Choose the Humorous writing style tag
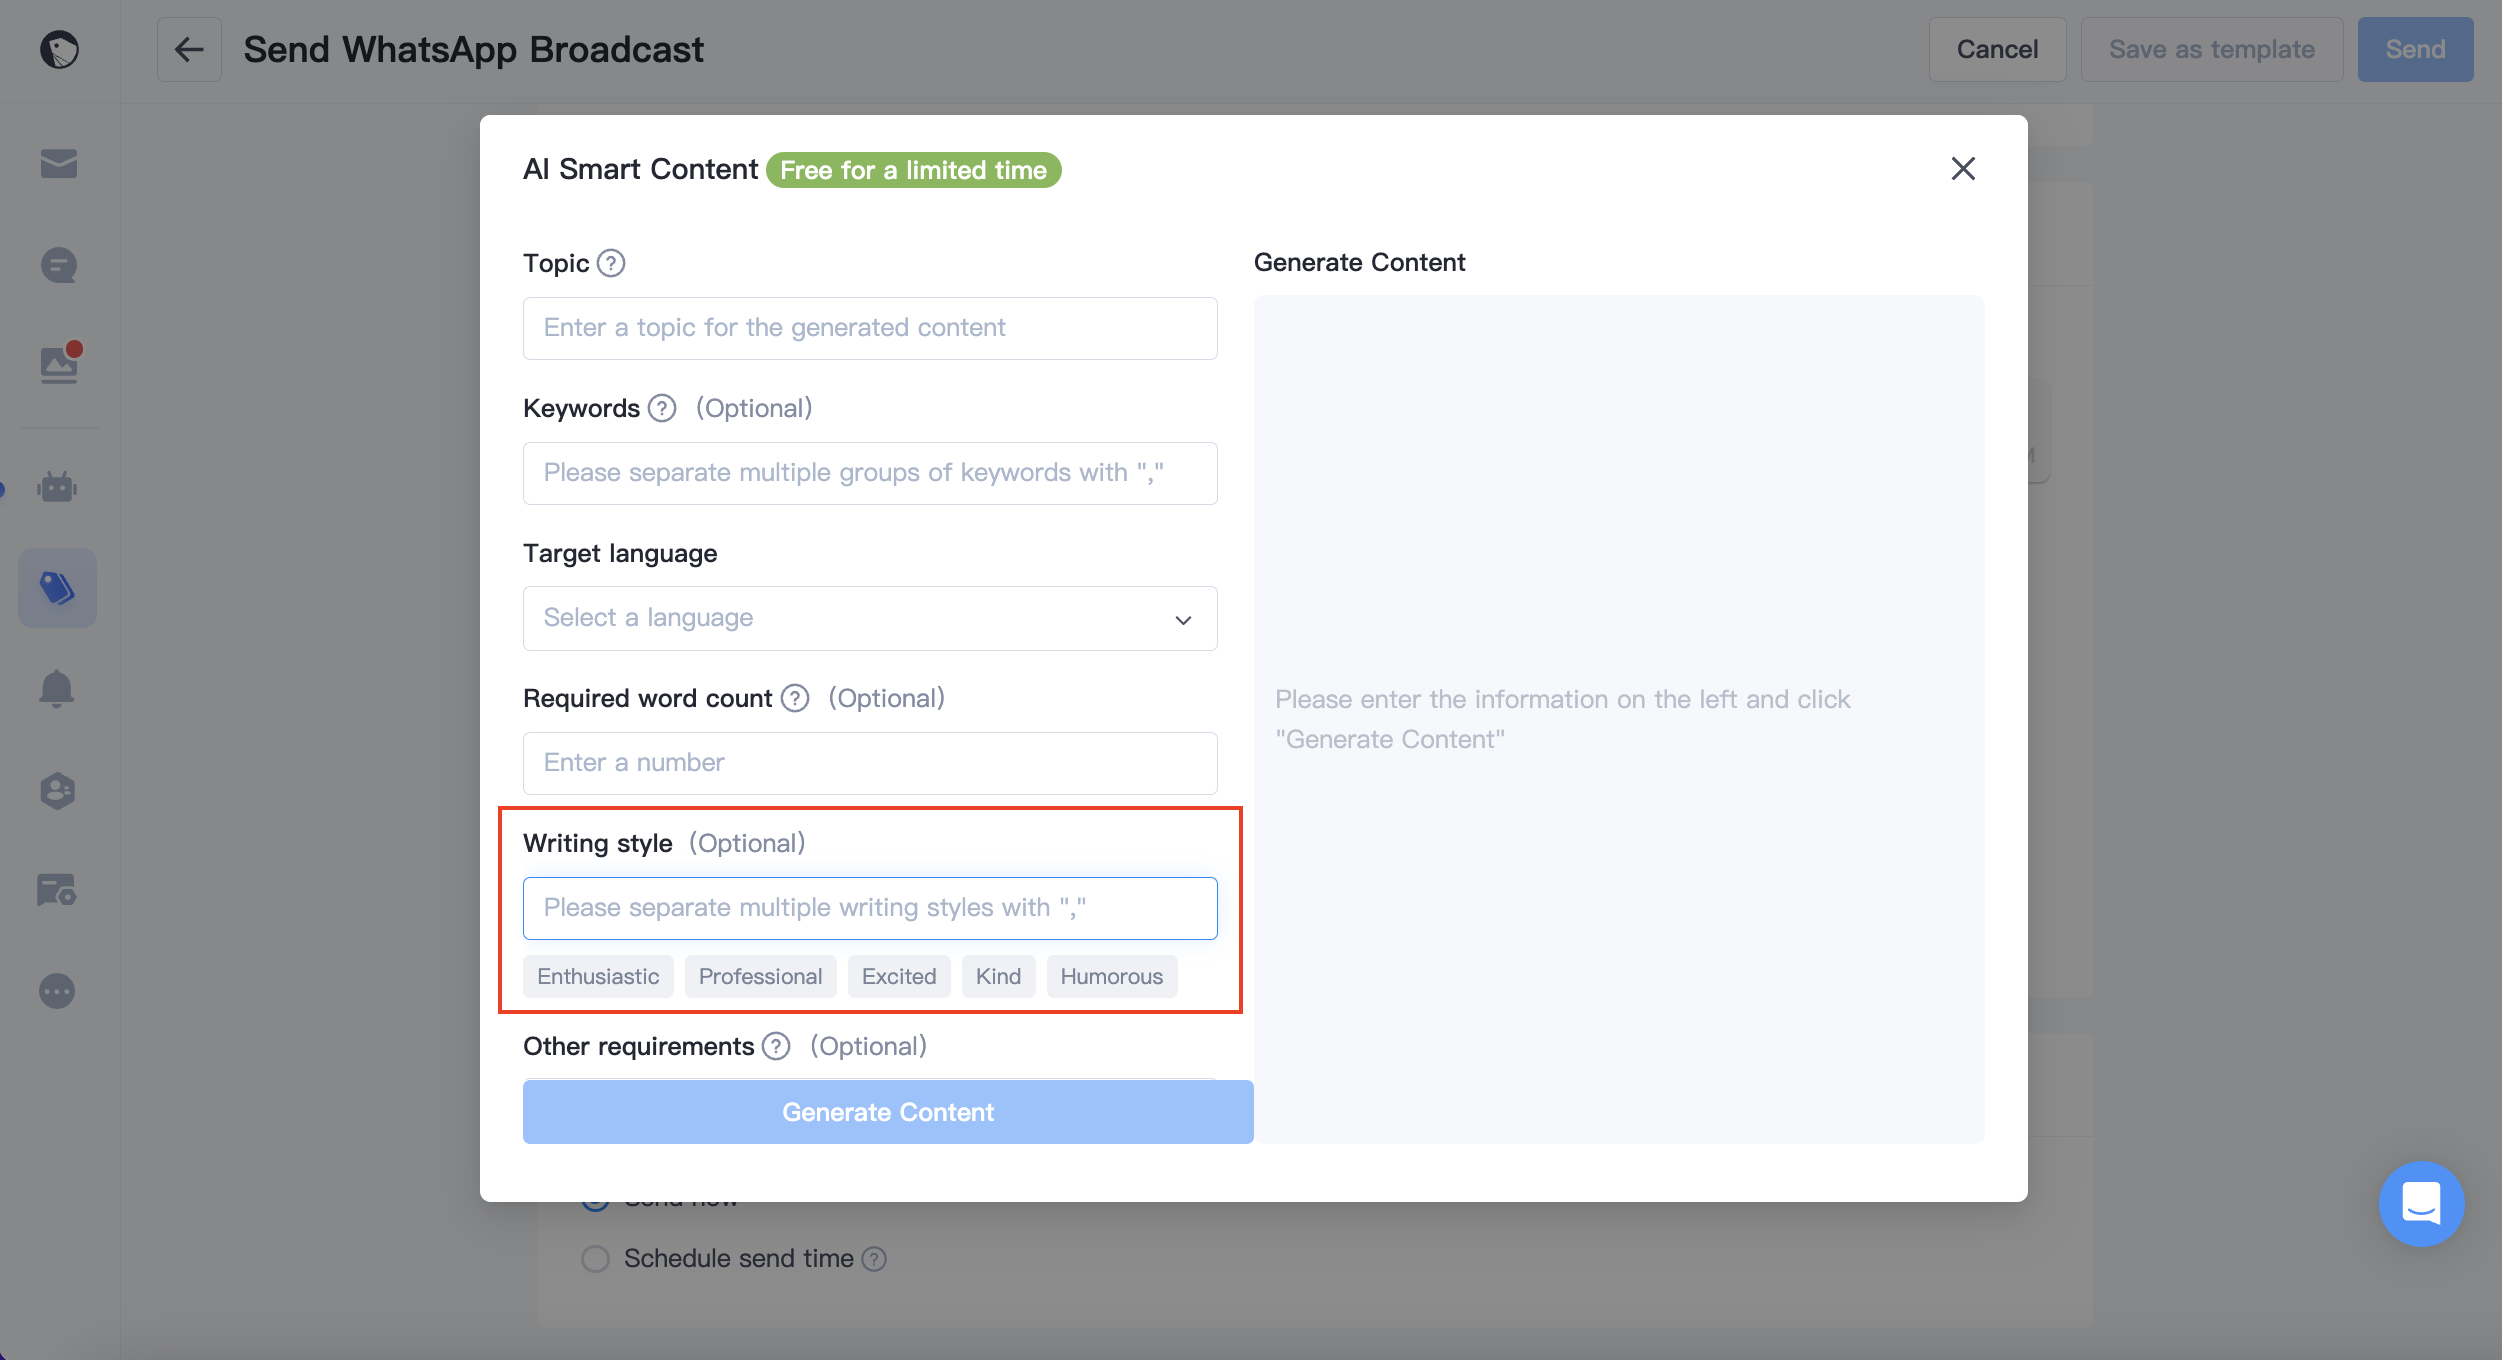The width and height of the screenshot is (2502, 1360). click(x=1111, y=976)
